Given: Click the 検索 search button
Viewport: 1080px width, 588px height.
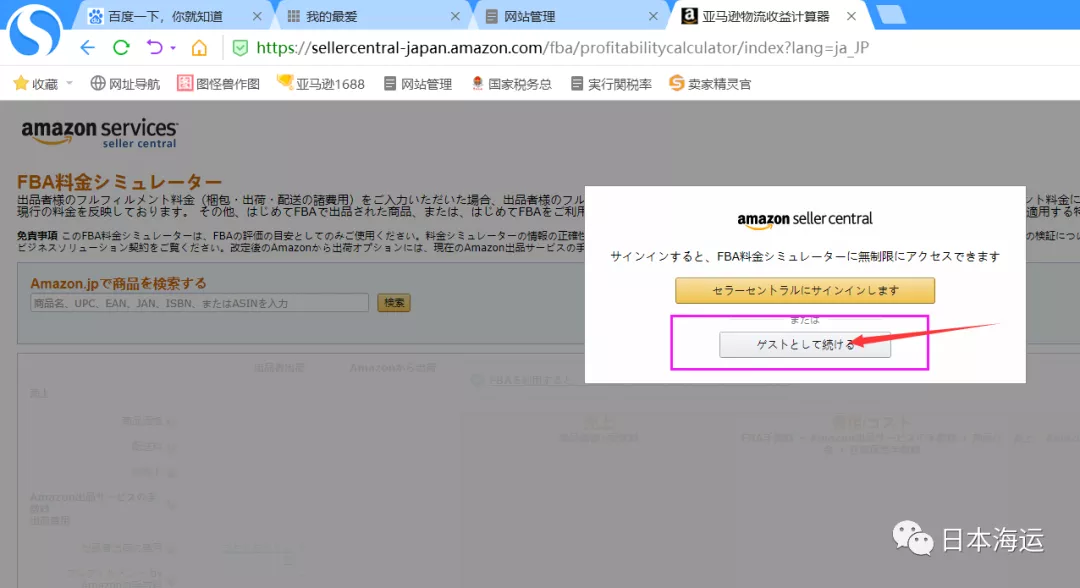Looking at the screenshot, I should 394,303.
